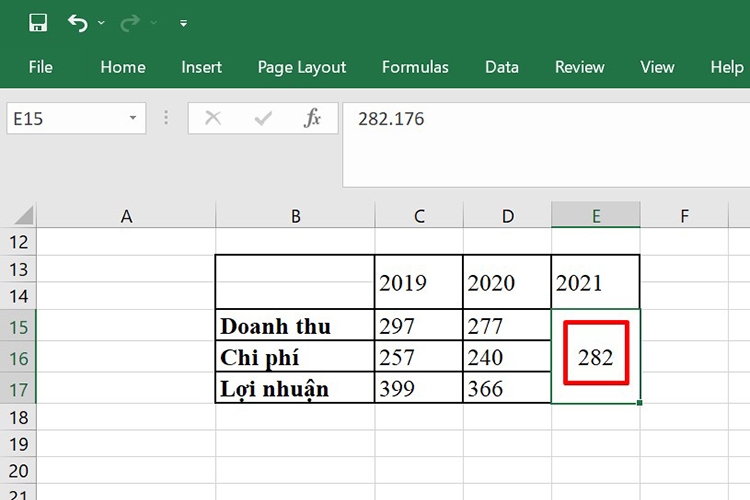Confirm entry with the checkmark icon

263,118
